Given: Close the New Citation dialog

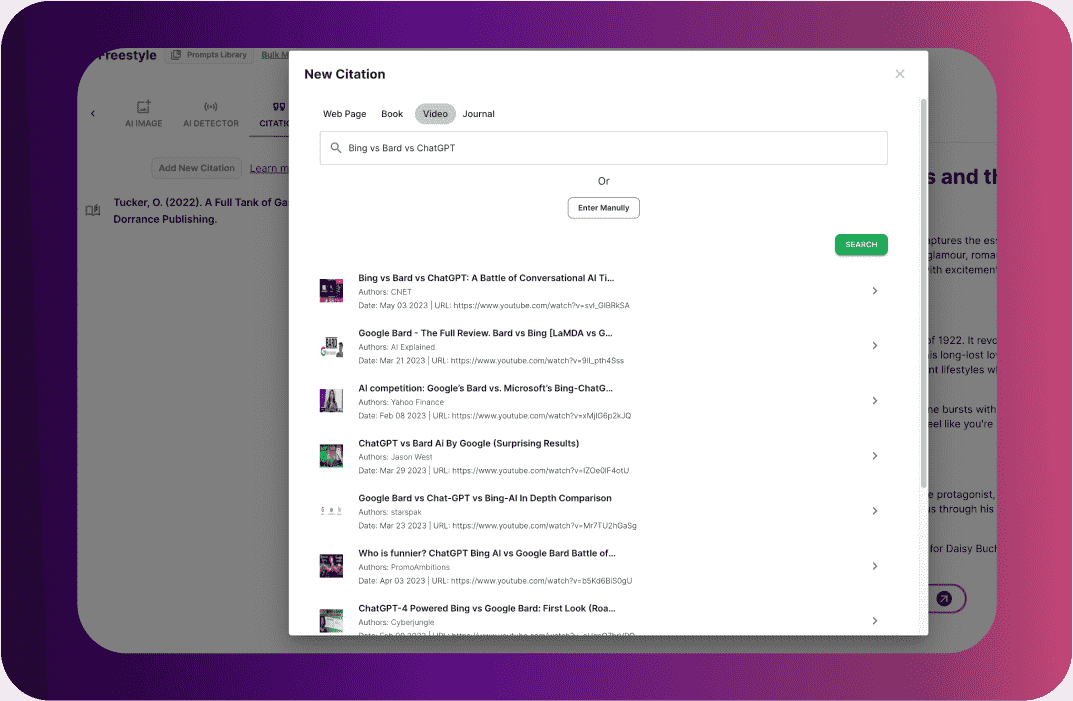Looking at the screenshot, I should pos(900,74).
